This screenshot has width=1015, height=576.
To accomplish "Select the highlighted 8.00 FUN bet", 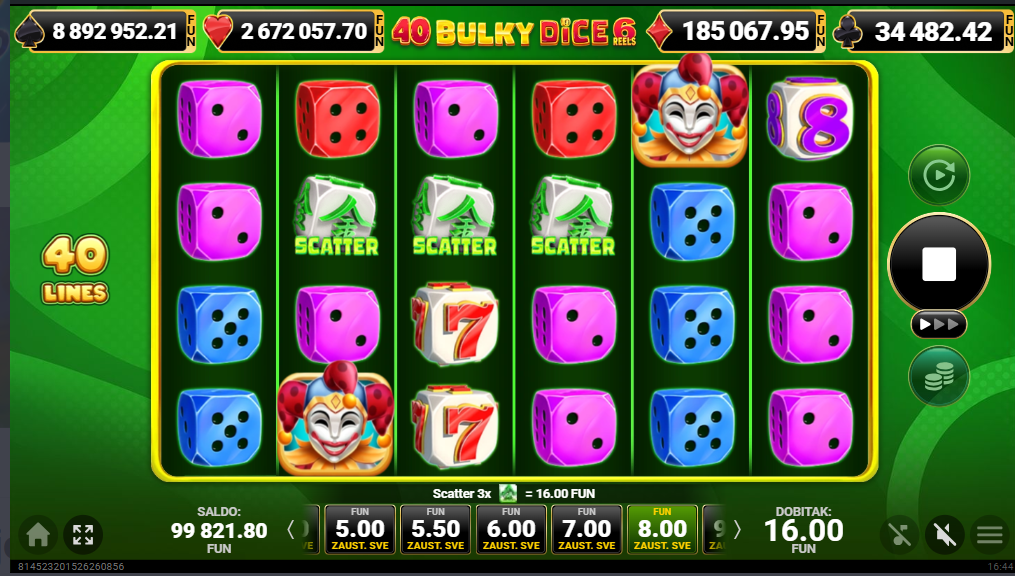I will pos(662,529).
